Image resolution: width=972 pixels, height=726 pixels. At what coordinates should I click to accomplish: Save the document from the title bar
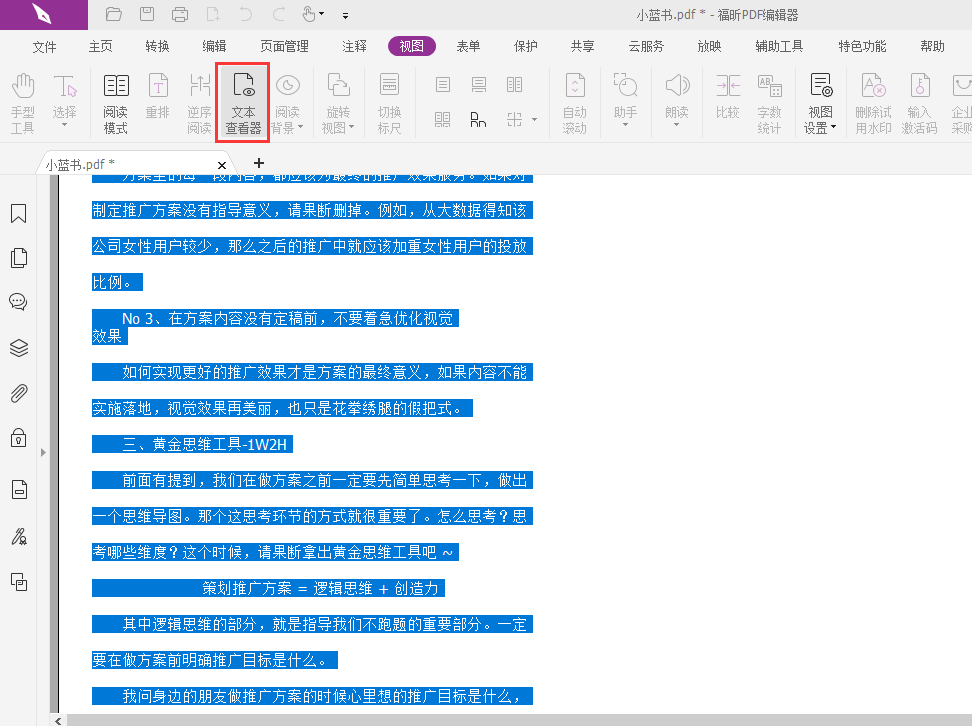[148, 14]
